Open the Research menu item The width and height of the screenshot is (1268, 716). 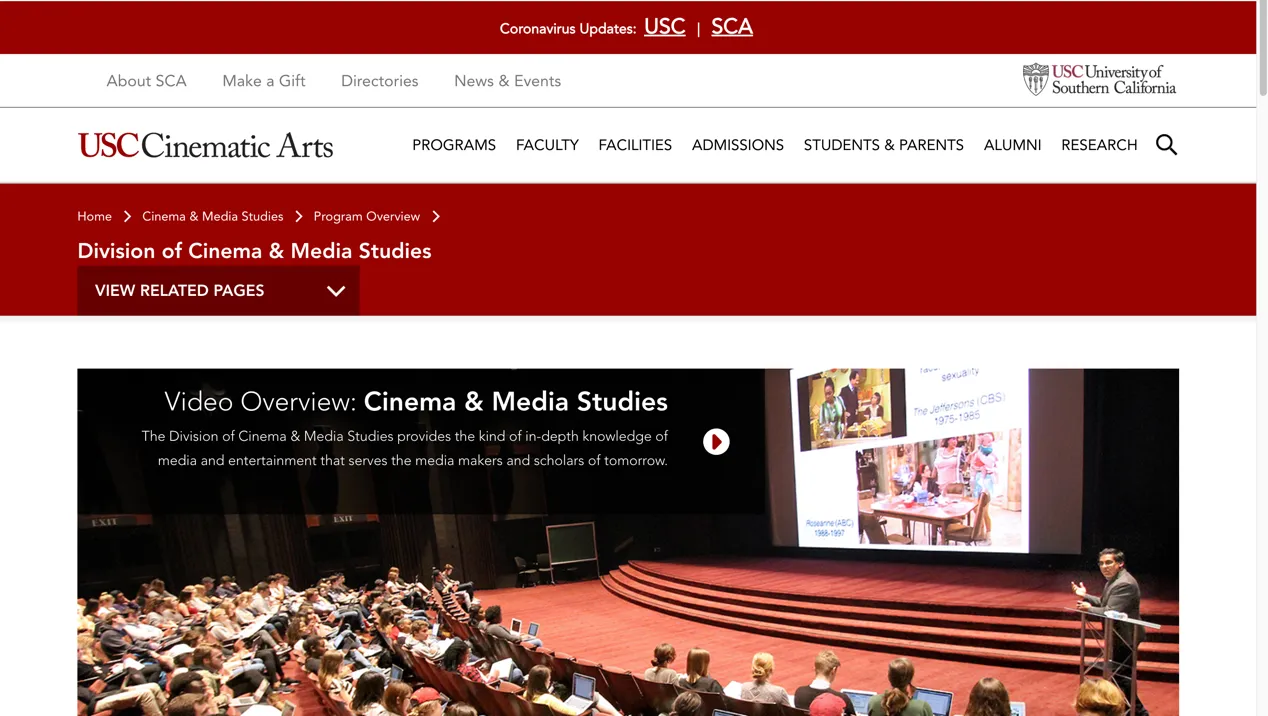pos(1099,145)
